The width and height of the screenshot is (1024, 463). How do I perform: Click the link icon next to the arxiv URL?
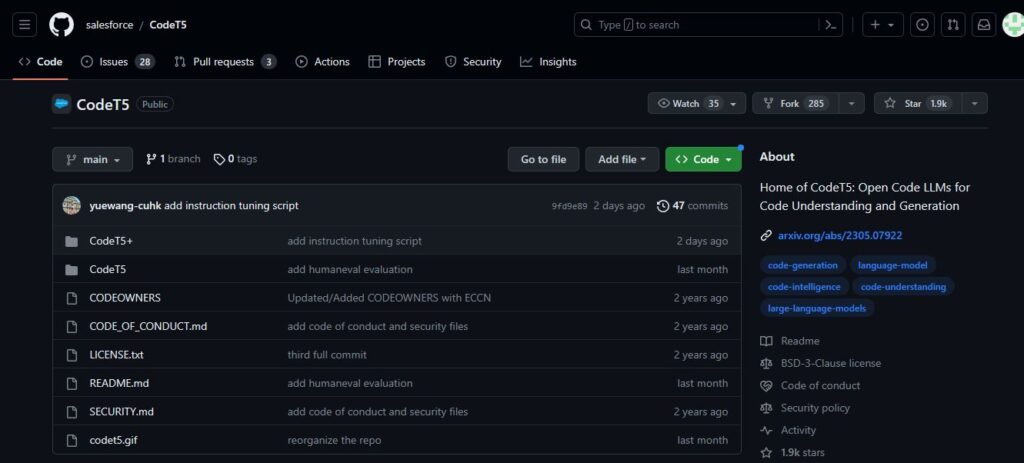(766, 236)
